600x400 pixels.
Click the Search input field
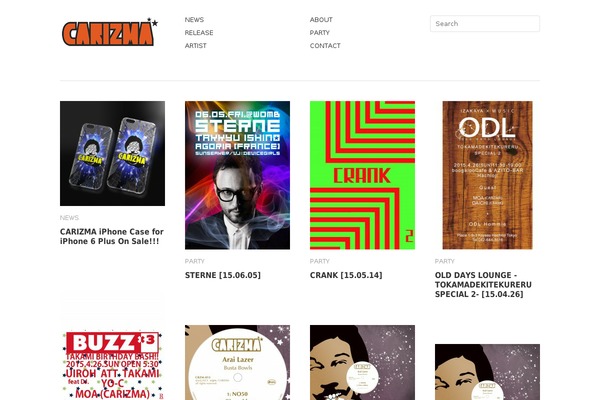tap(485, 24)
